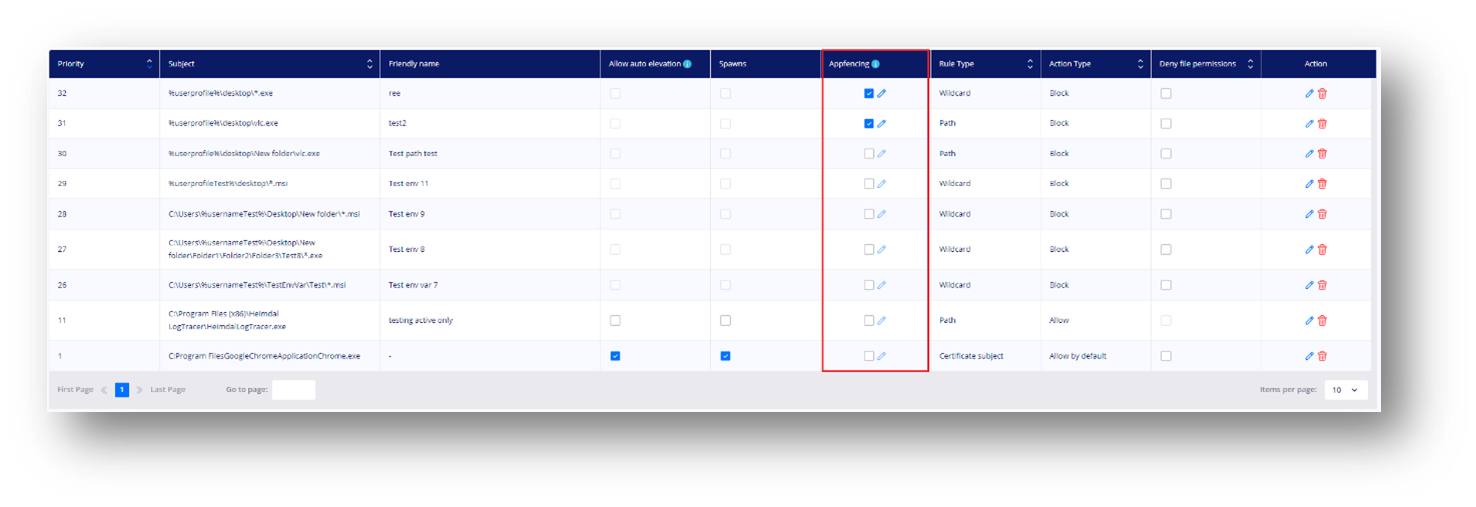Image resolution: width=1476 pixels, height=507 pixels.
Task: Edit the 'test2' rule via Action pencil
Action: (x=1309, y=124)
